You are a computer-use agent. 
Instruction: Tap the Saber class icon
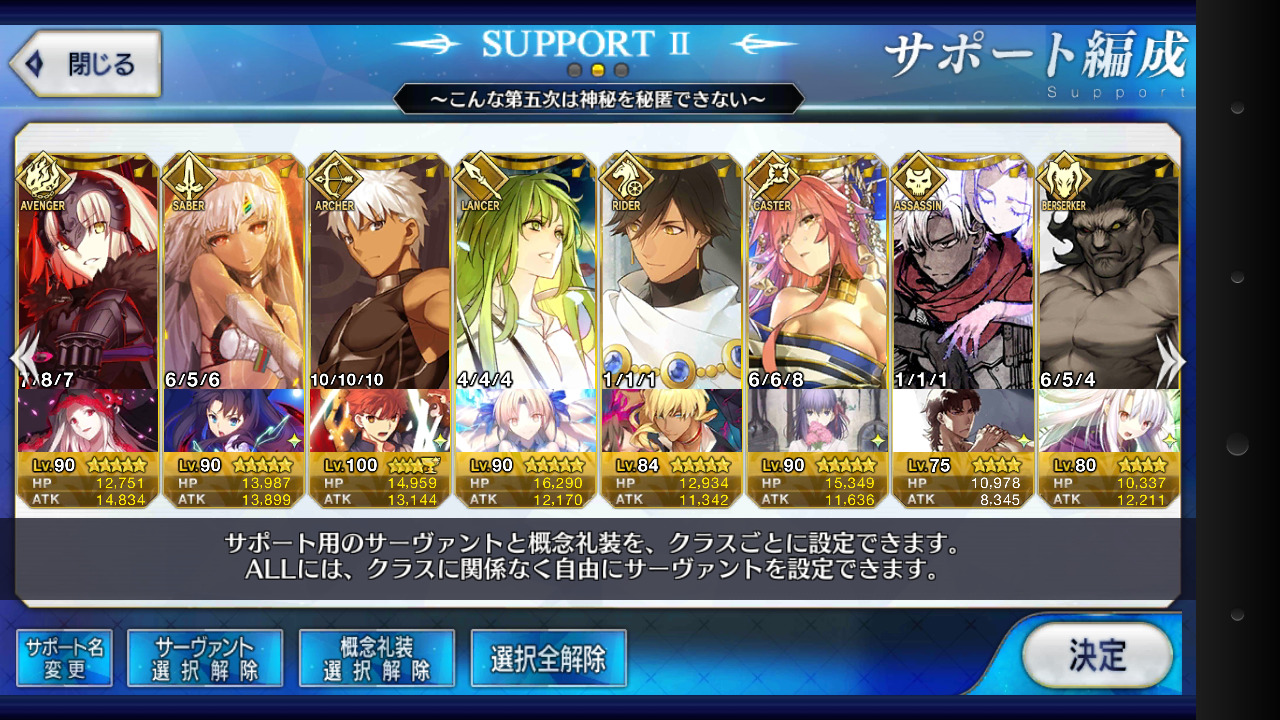[x=189, y=178]
